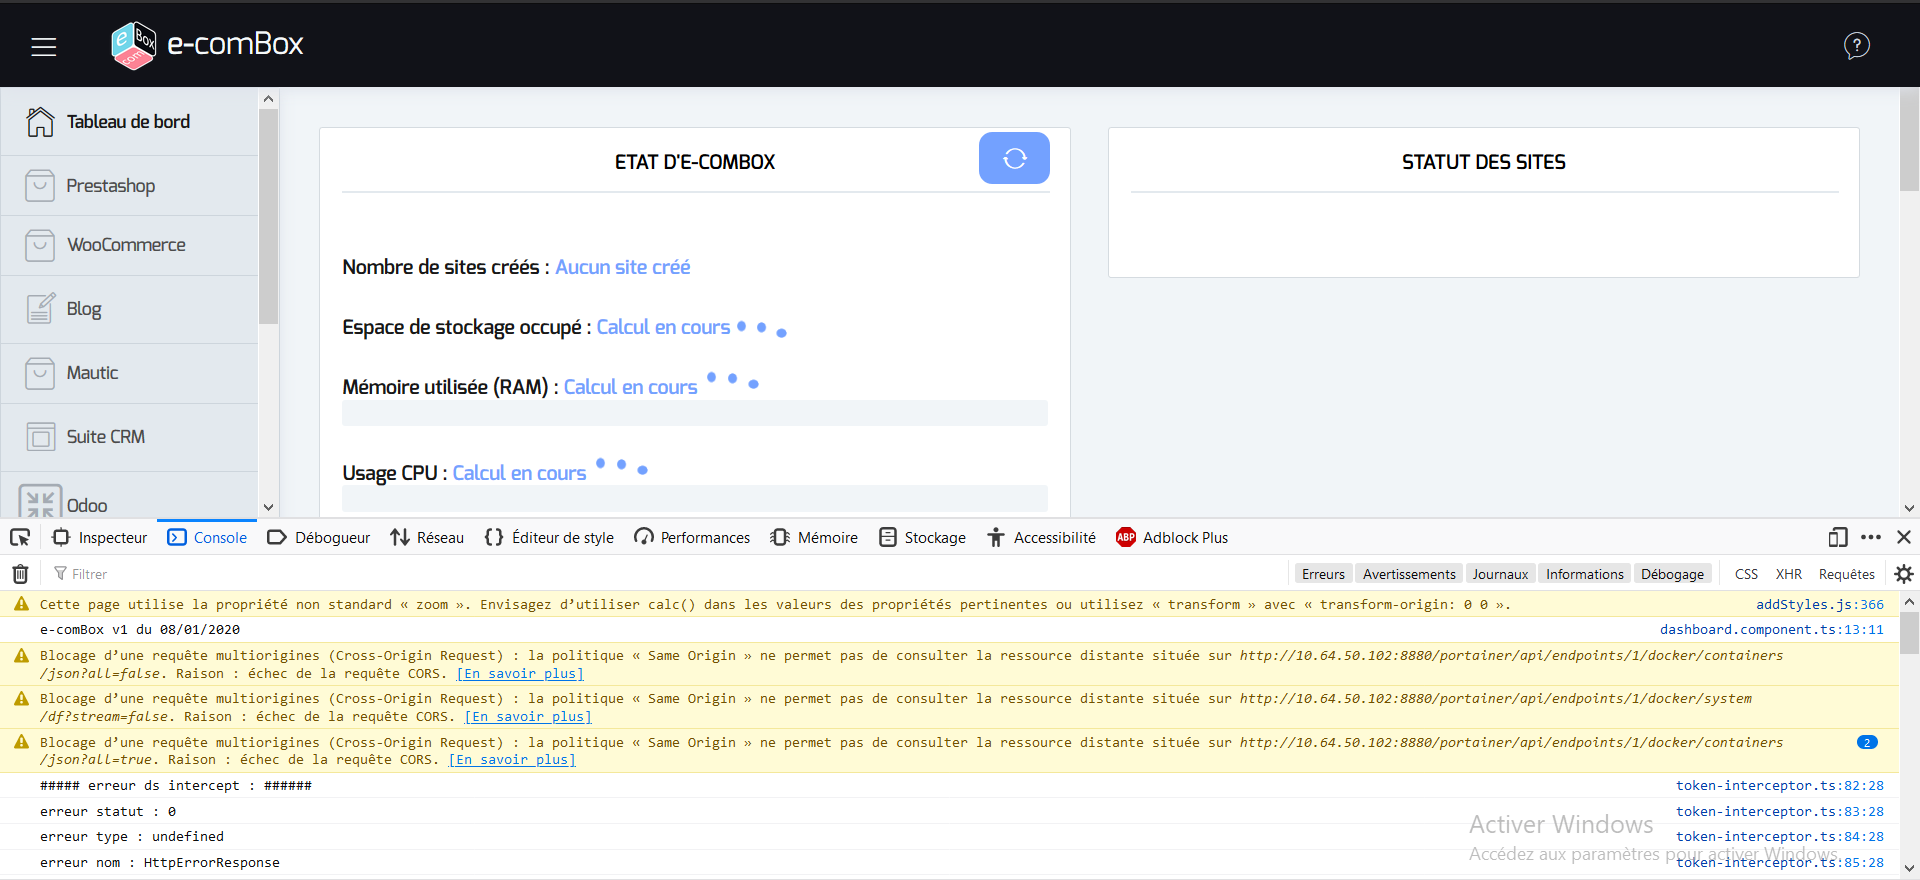This screenshot has width=1920, height=880.
Task: Toggle the Avertissements log filter
Action: 1408,574
